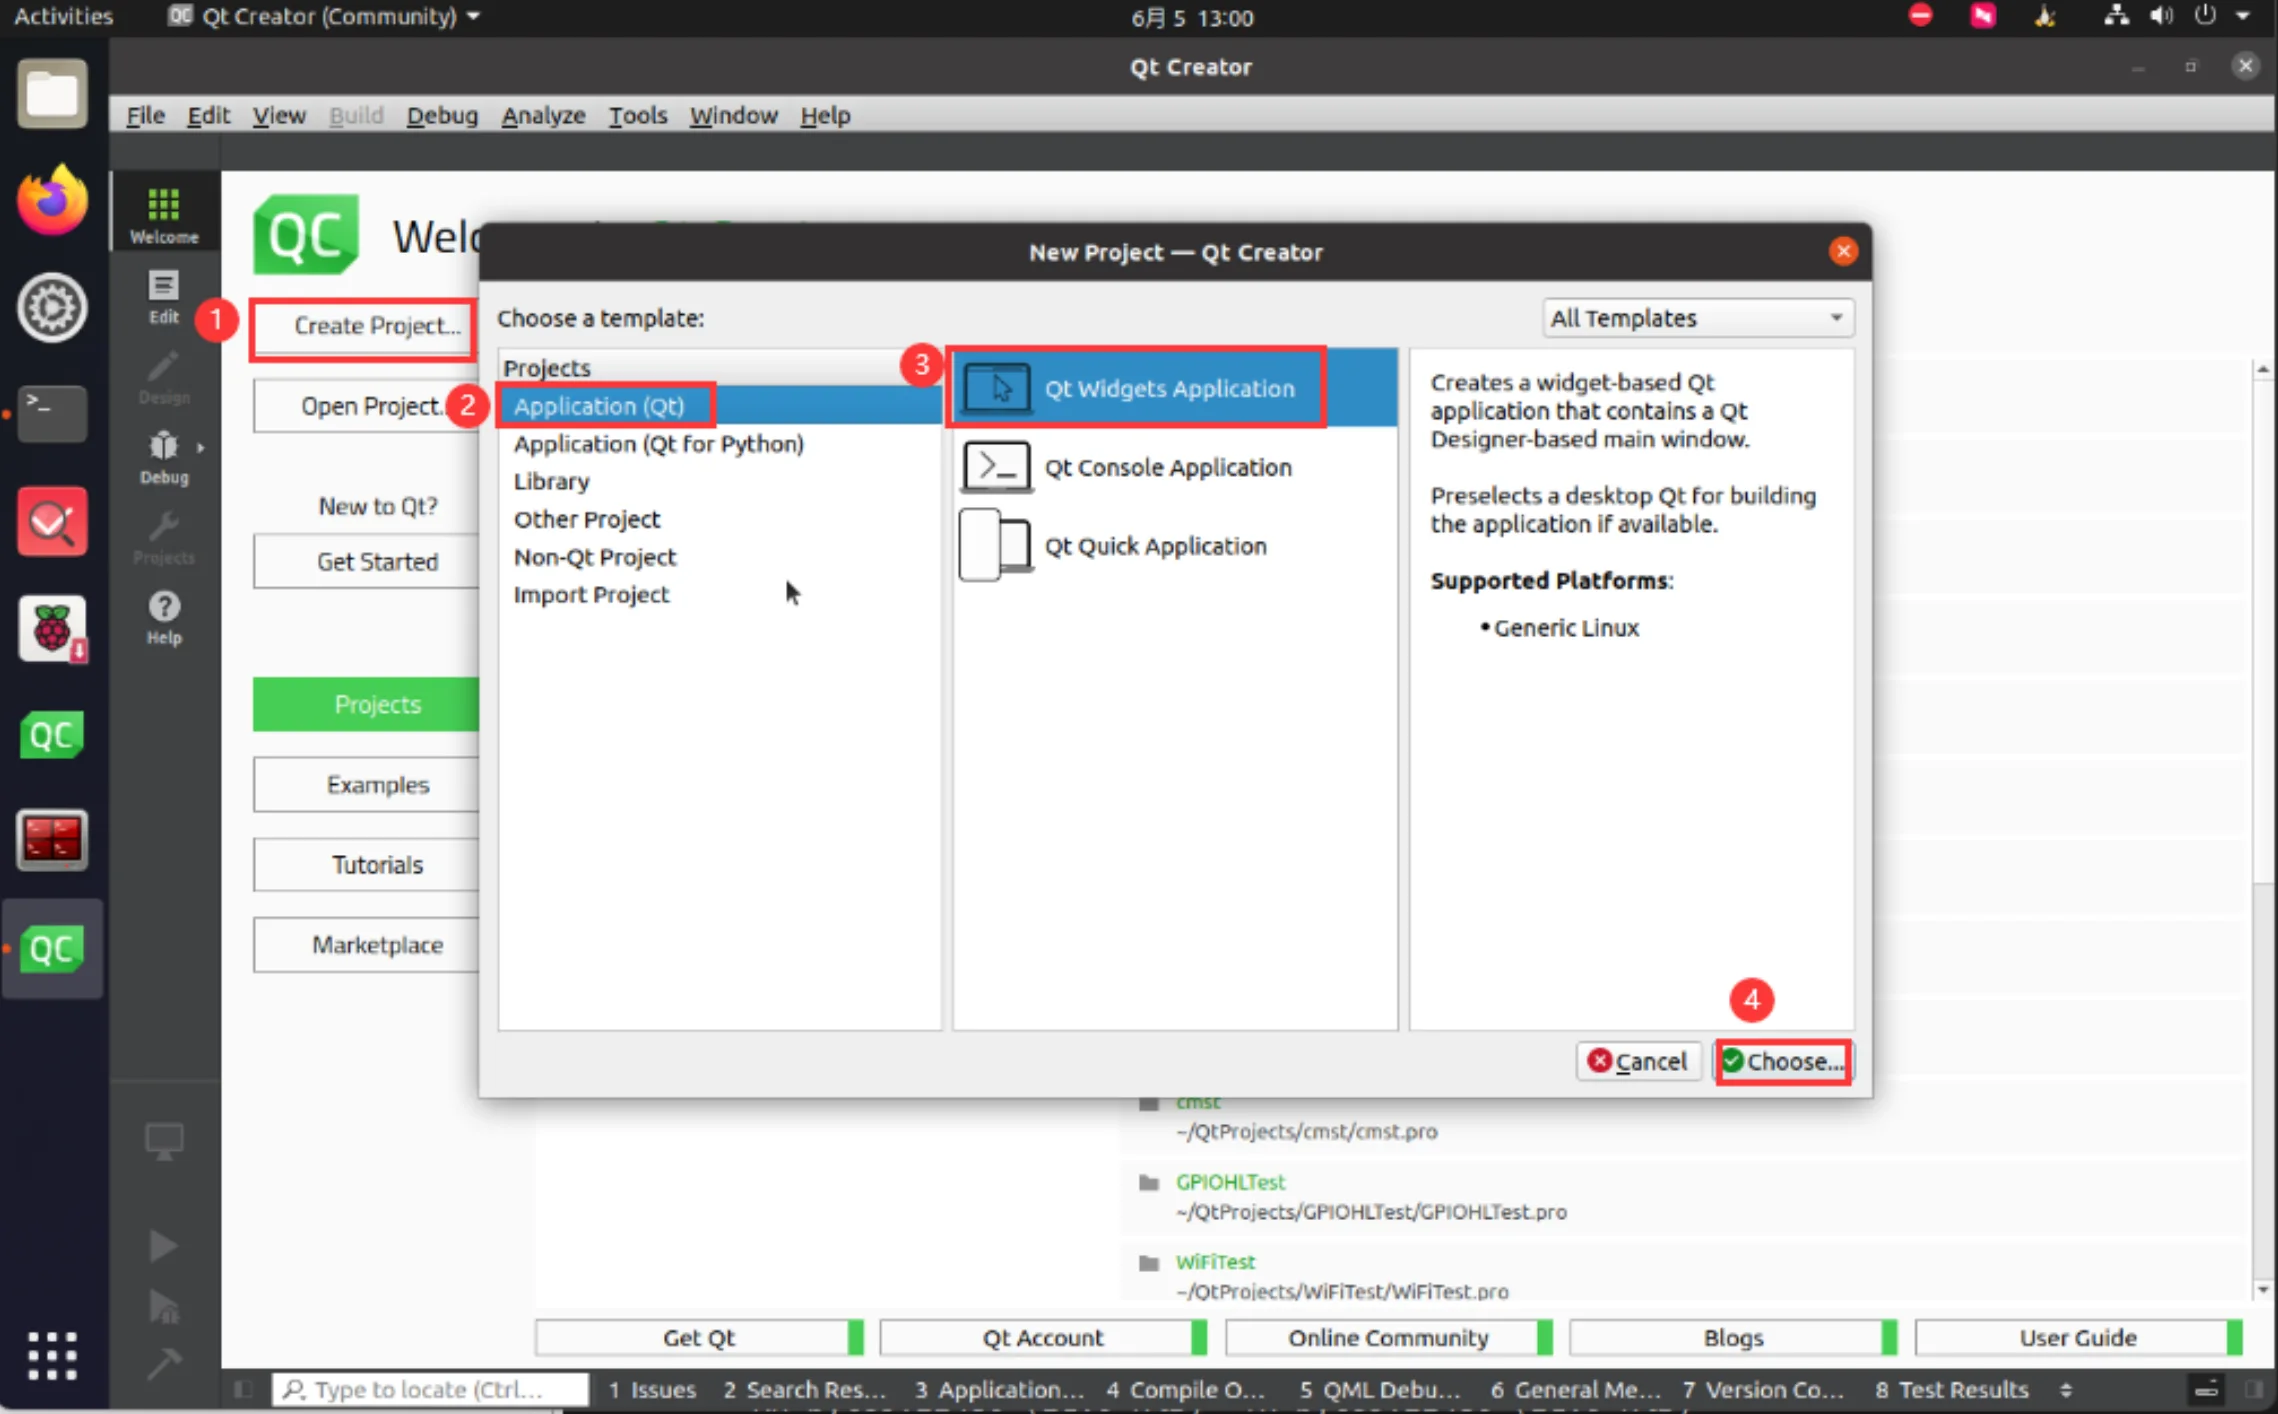Viewport: 2278px width, 1414px height.
Task: Open the File menu
Action: (145, 115)
